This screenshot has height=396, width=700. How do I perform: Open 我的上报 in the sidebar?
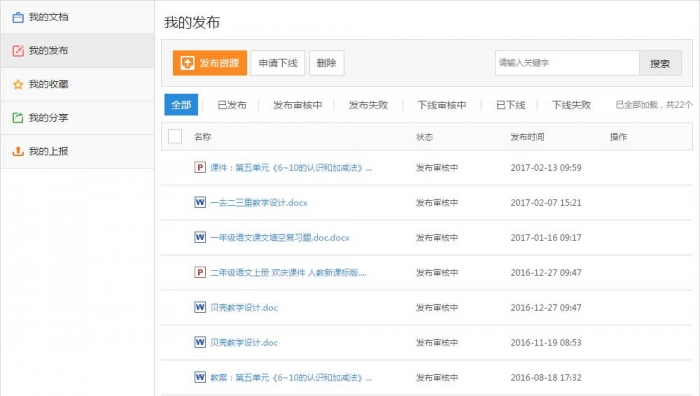click(78, 151)
